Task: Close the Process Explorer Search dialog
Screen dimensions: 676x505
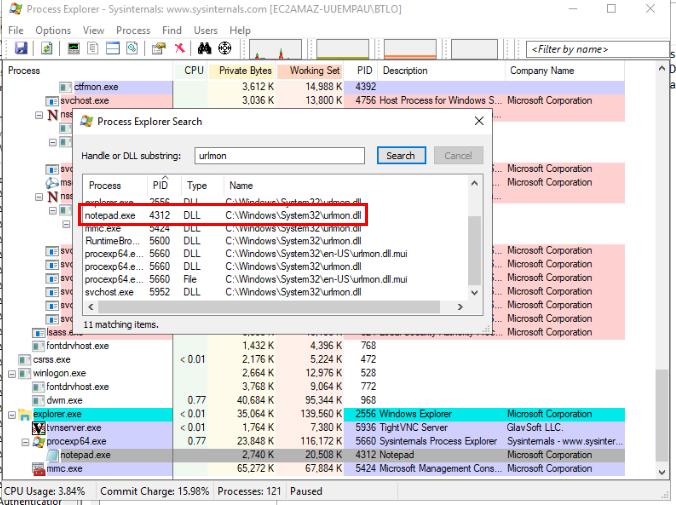Action: [479, 121]
